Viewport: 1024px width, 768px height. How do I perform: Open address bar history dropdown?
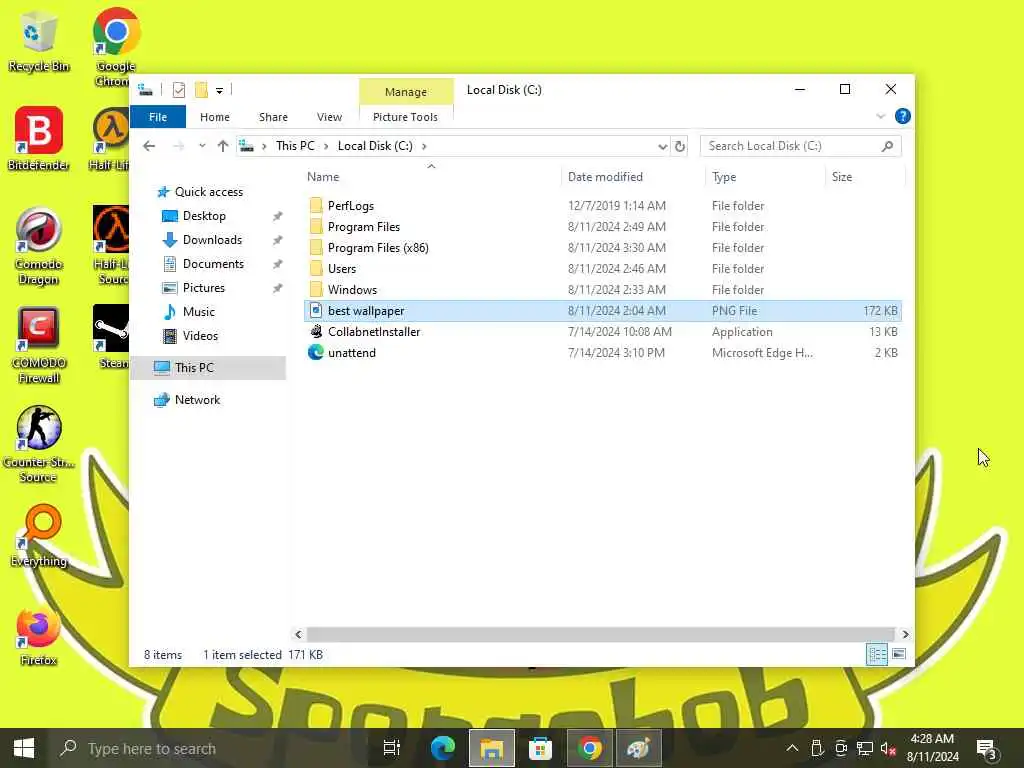pos(662,146)
